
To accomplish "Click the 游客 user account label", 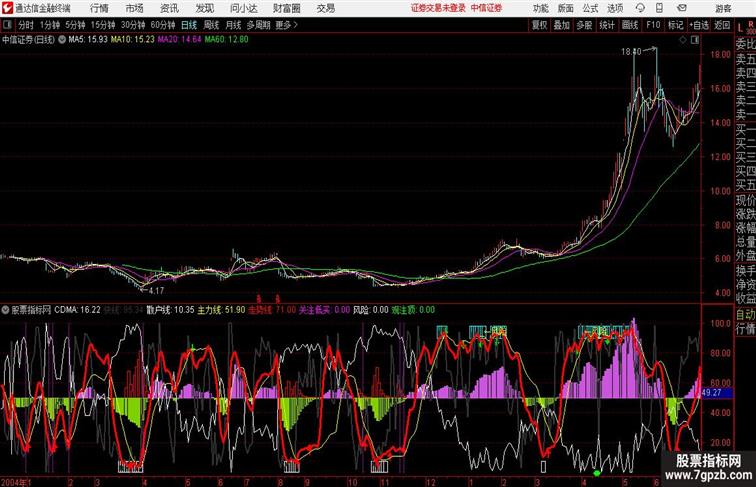I will pos(723,8).
